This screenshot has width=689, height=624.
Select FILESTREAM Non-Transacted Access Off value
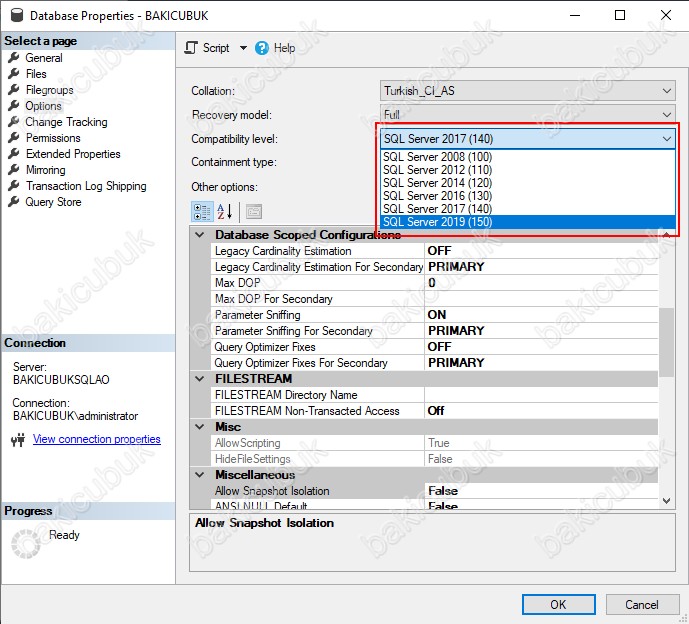[541, 411]
